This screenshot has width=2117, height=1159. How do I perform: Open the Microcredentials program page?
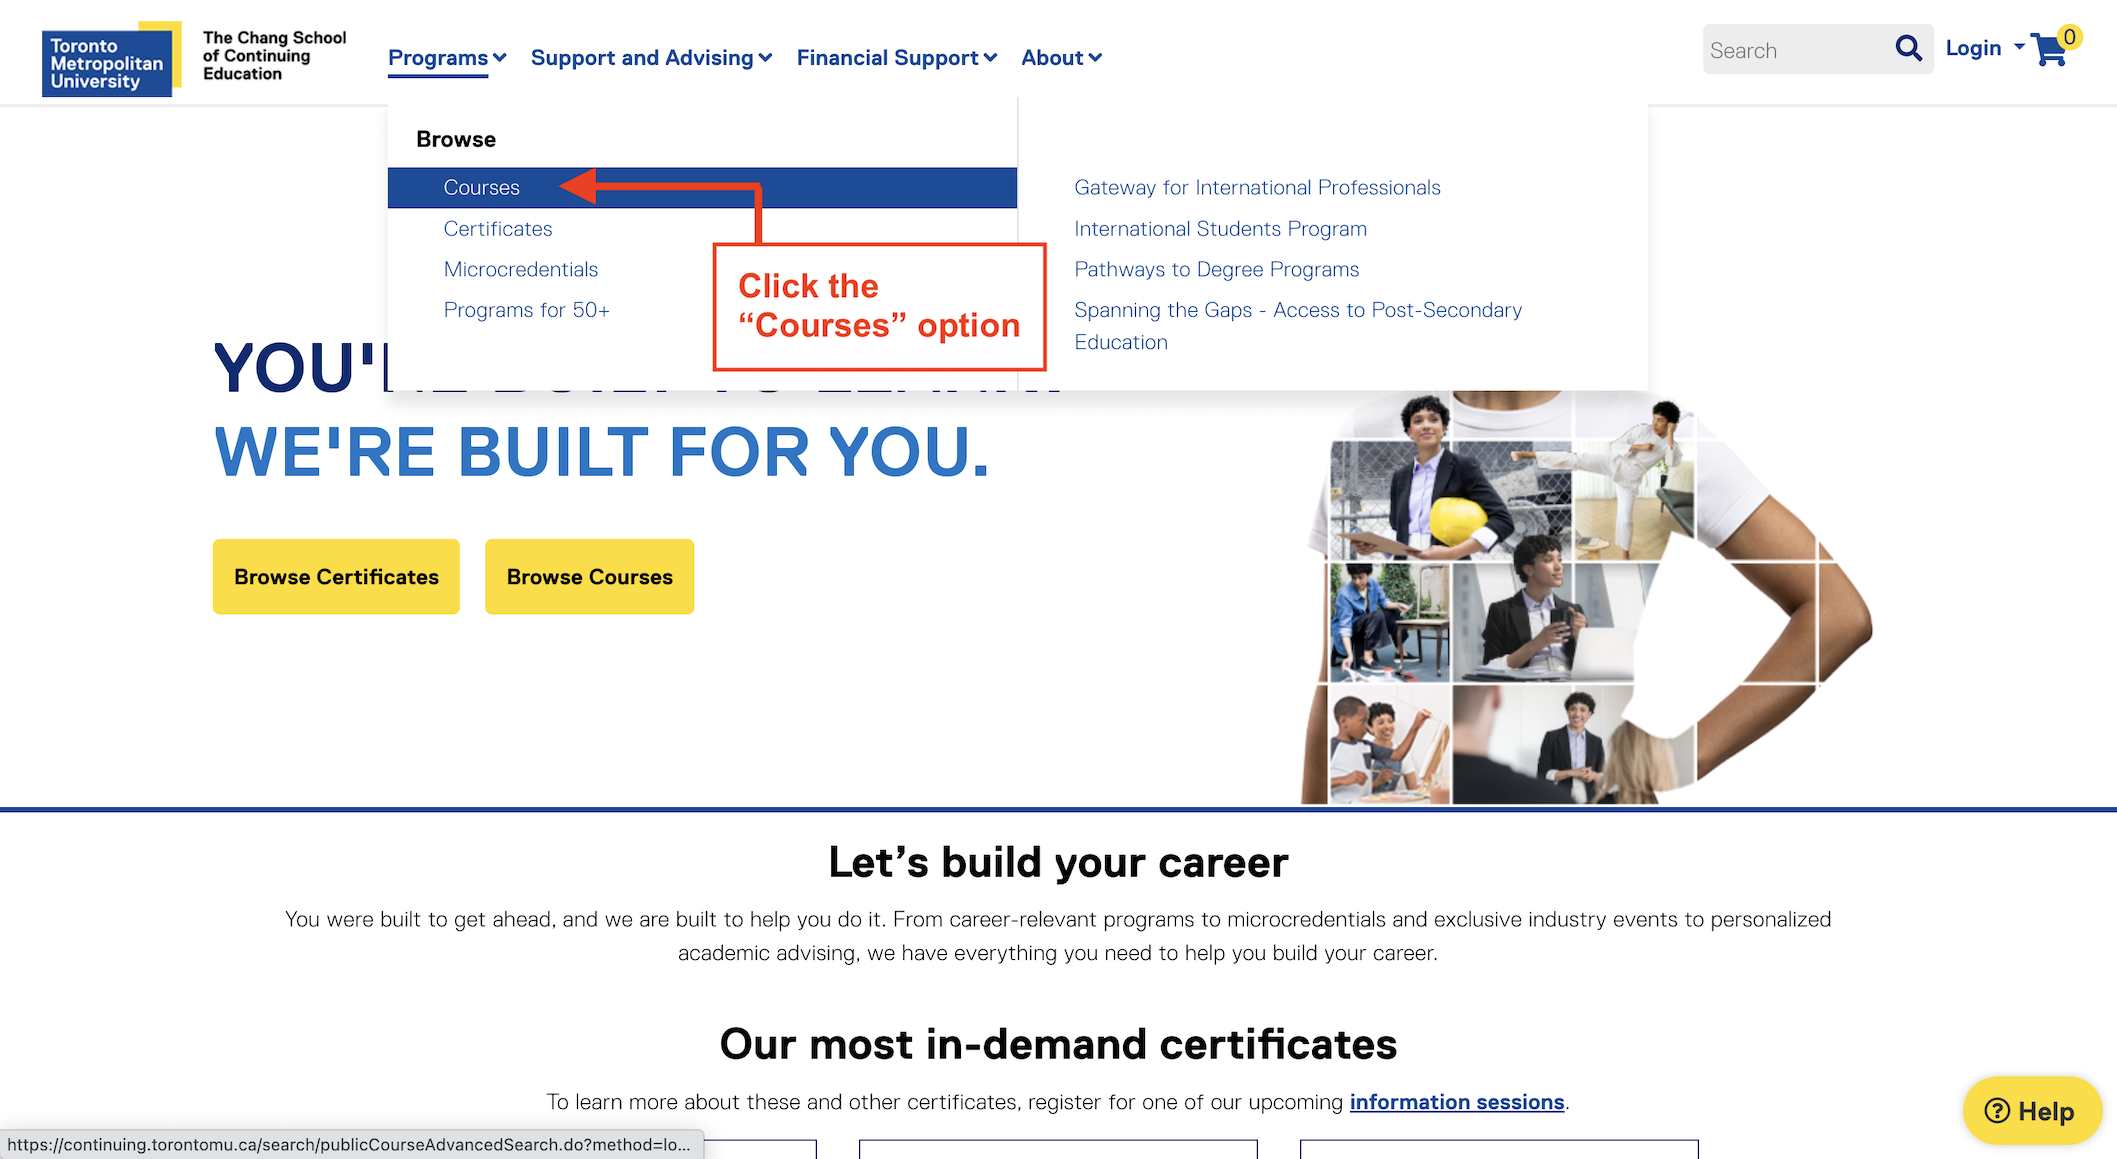point(519,268)
